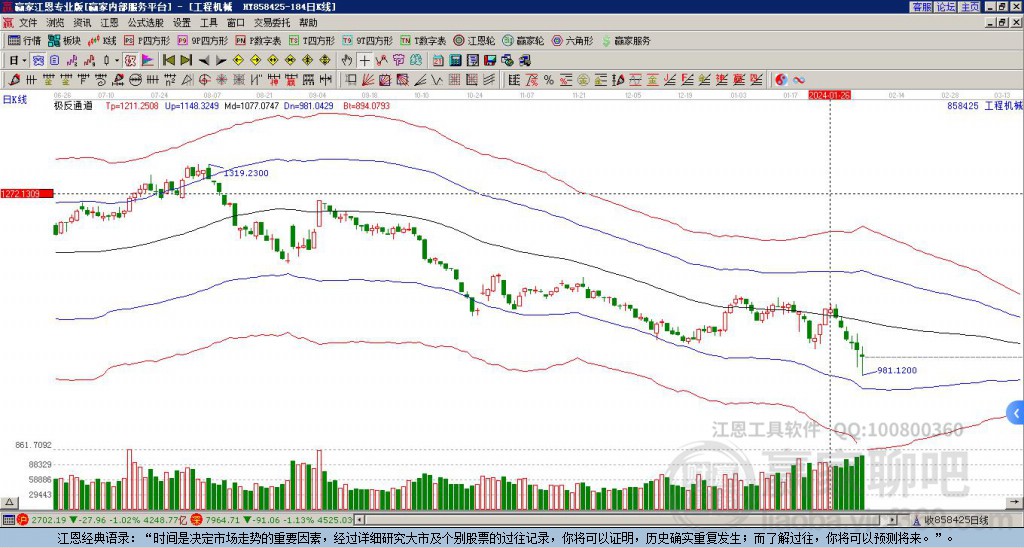
Task: Click the 1272.1309 red price tag
Action: click(27, 193)
